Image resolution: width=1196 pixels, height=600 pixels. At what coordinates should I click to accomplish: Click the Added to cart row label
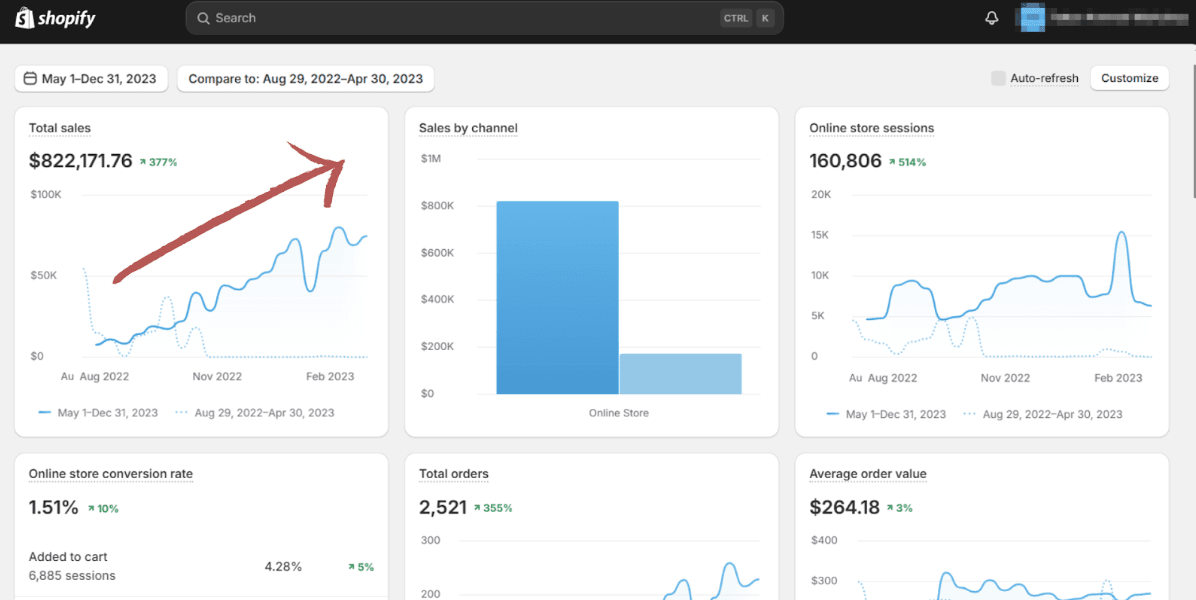pos(68,557)
